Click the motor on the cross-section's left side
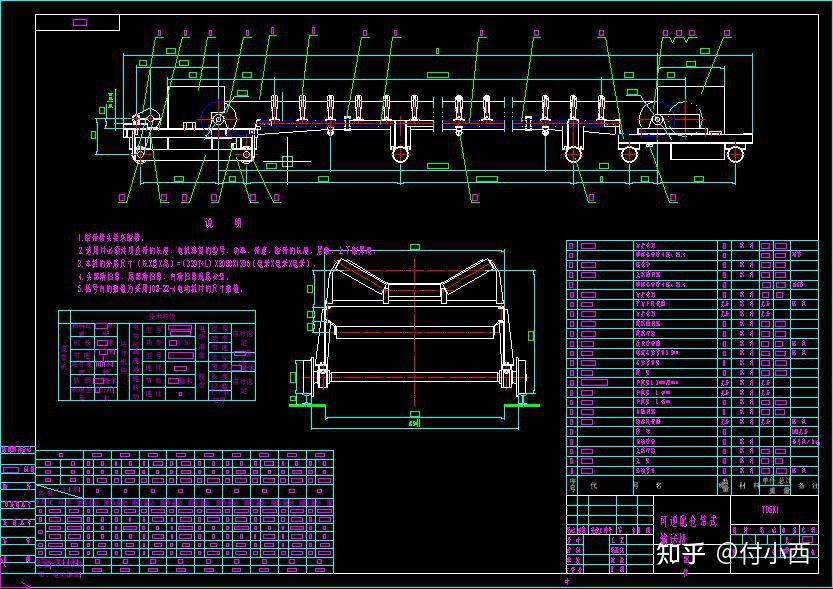The height and width of the screenshot is (589, 833). 301,376
